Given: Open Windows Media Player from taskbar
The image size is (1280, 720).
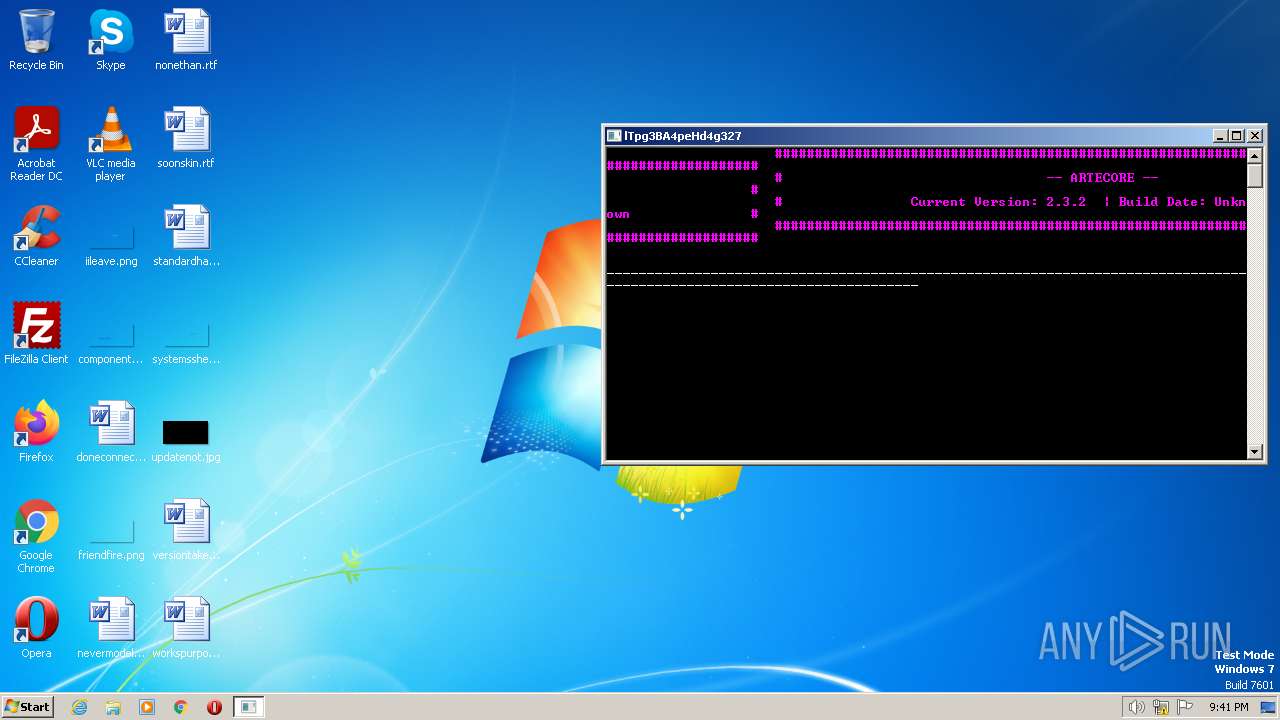Looking at the screenshot, I should (x=147, y=707).
